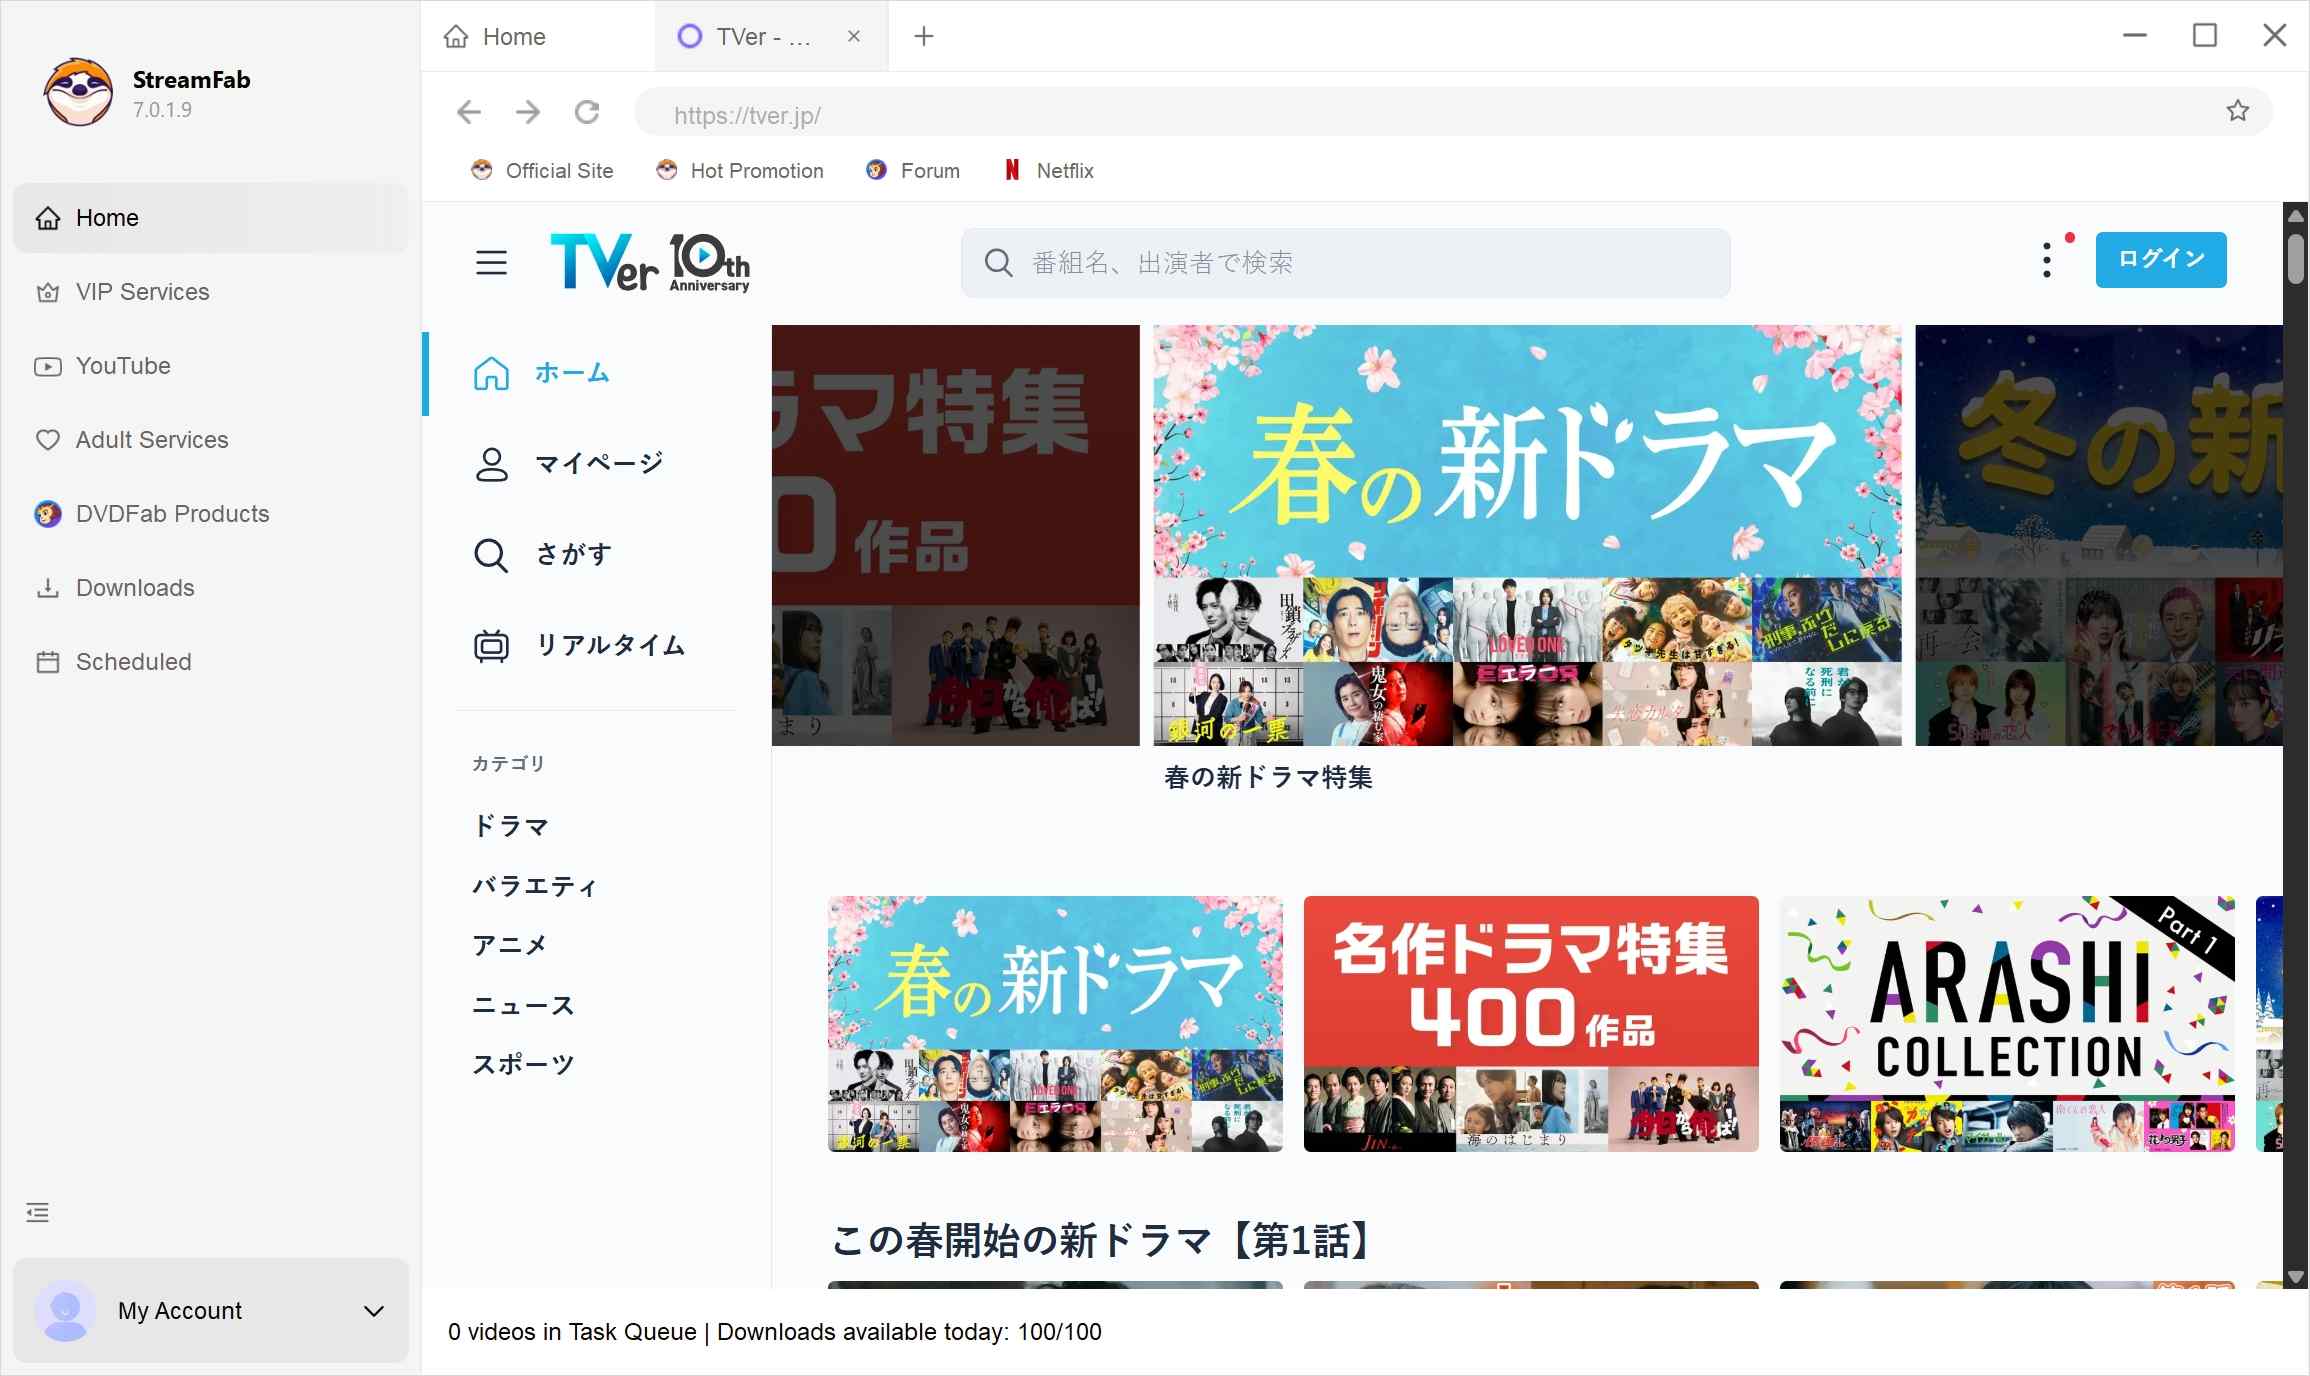This screenshot has width=2310, height=1376.
Task: Switch to the Home browser tab
Action: pyautogui.click(x=539, y=37)
